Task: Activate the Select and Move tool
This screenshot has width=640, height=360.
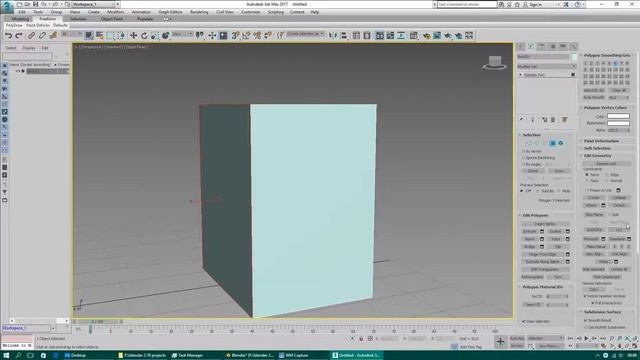Action: pos(133,36)
